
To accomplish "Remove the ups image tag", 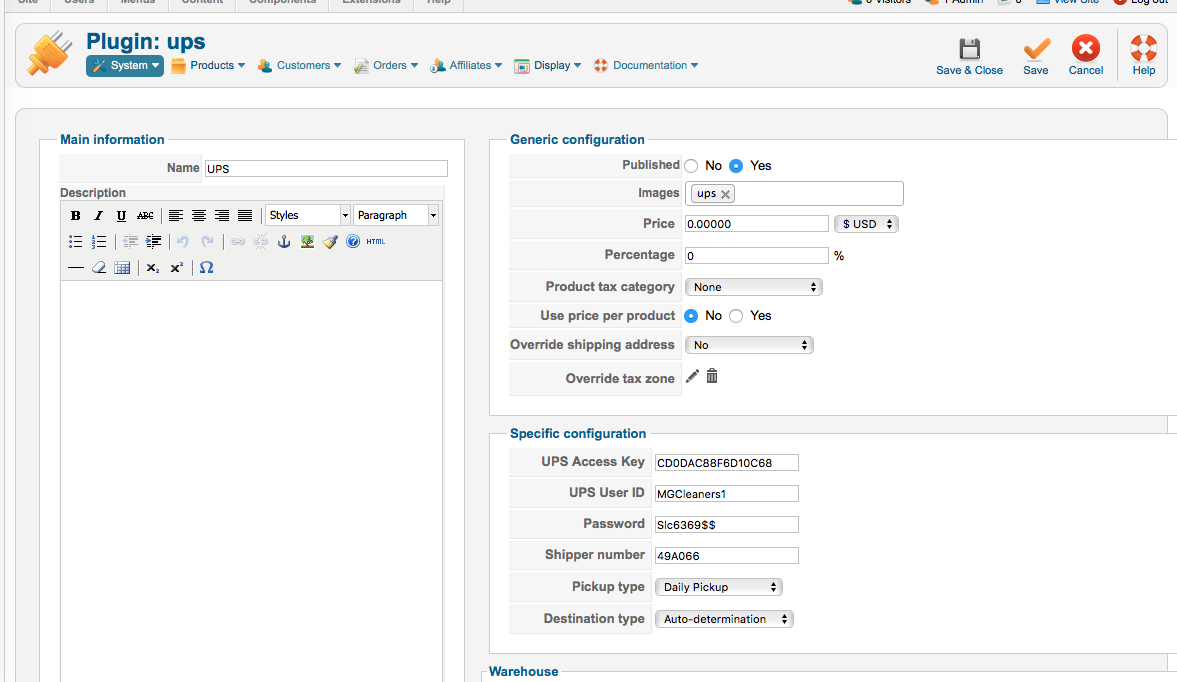I will click(725, 194).
